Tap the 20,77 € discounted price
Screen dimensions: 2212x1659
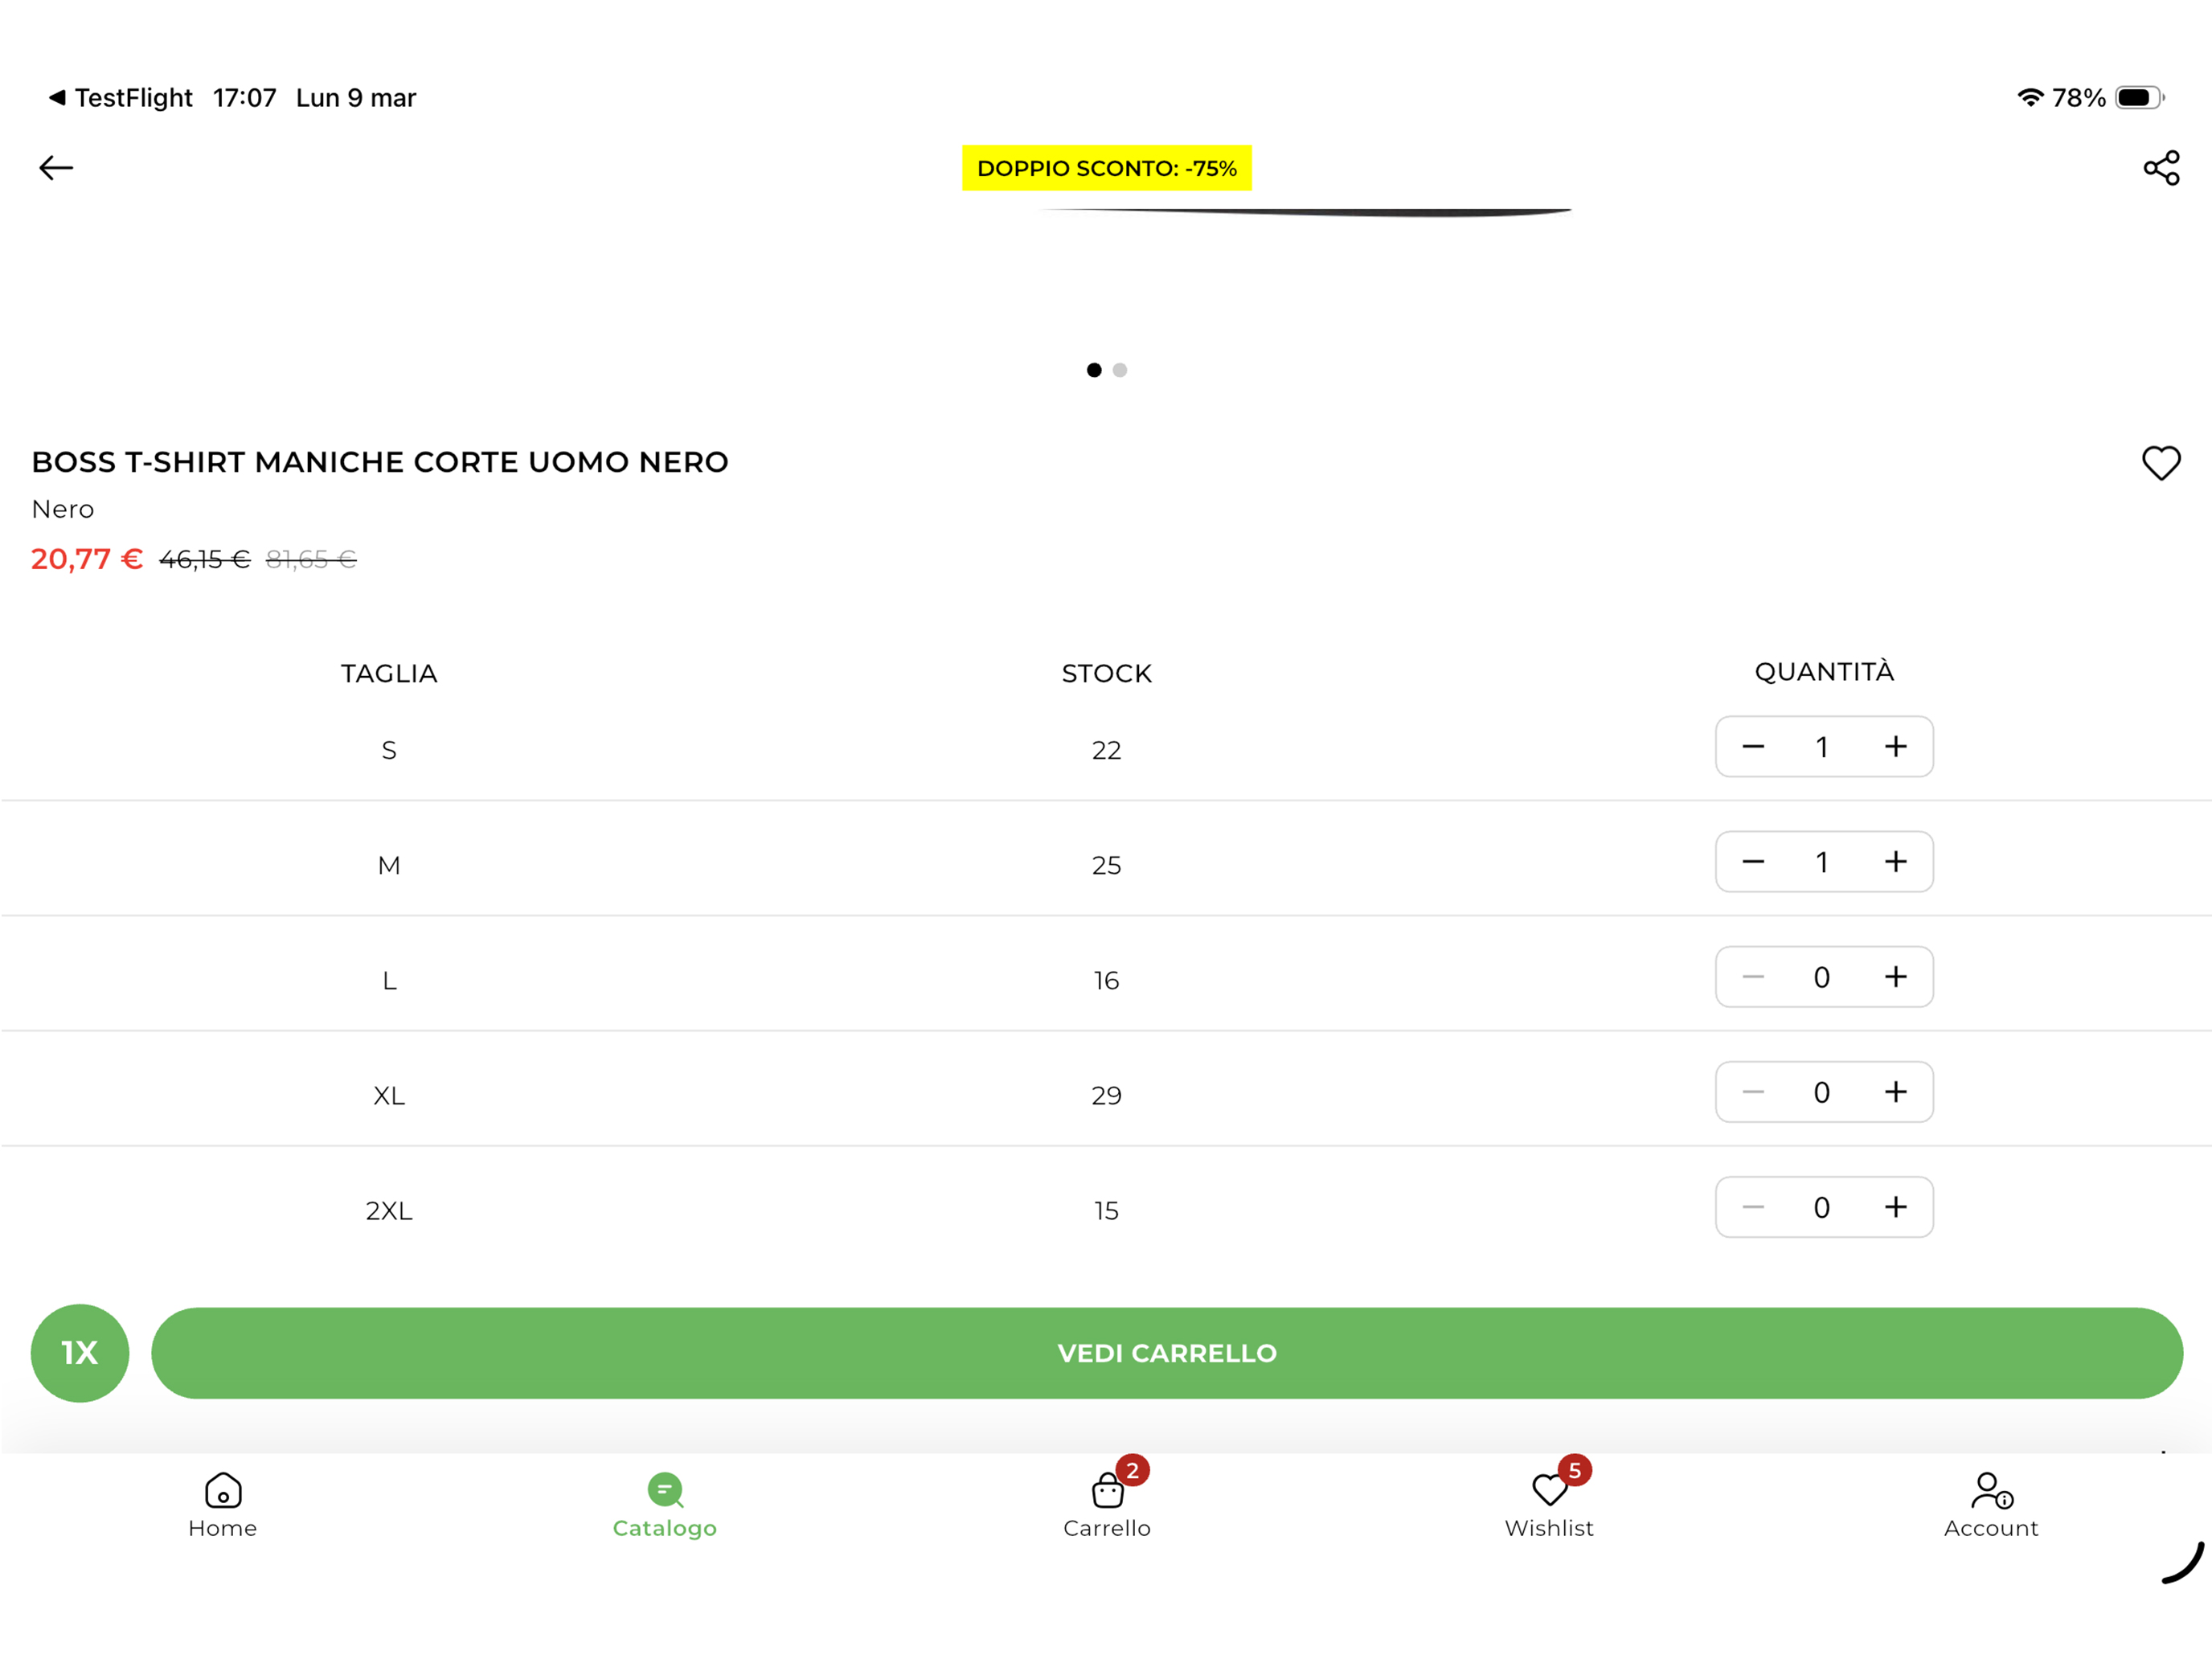(87, 559)
